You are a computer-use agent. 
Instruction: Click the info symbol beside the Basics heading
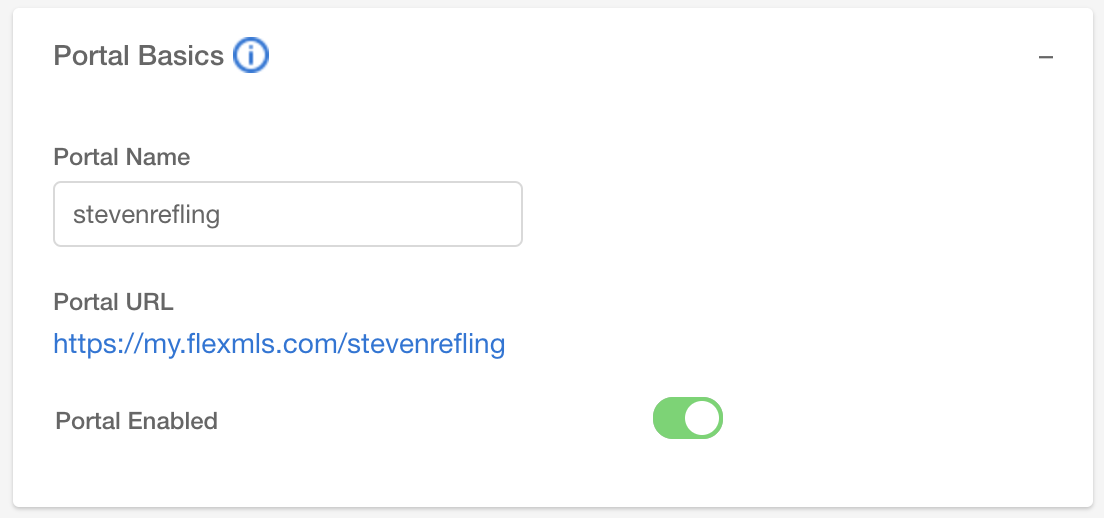[x=251, y=56]
